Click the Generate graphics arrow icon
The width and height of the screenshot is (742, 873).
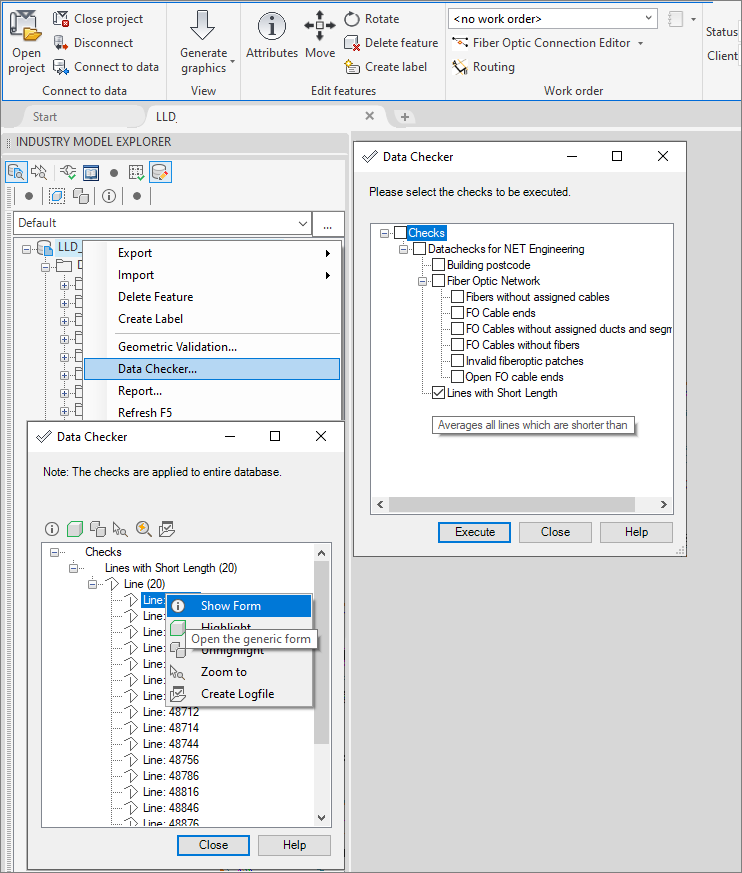coord(203,26)
